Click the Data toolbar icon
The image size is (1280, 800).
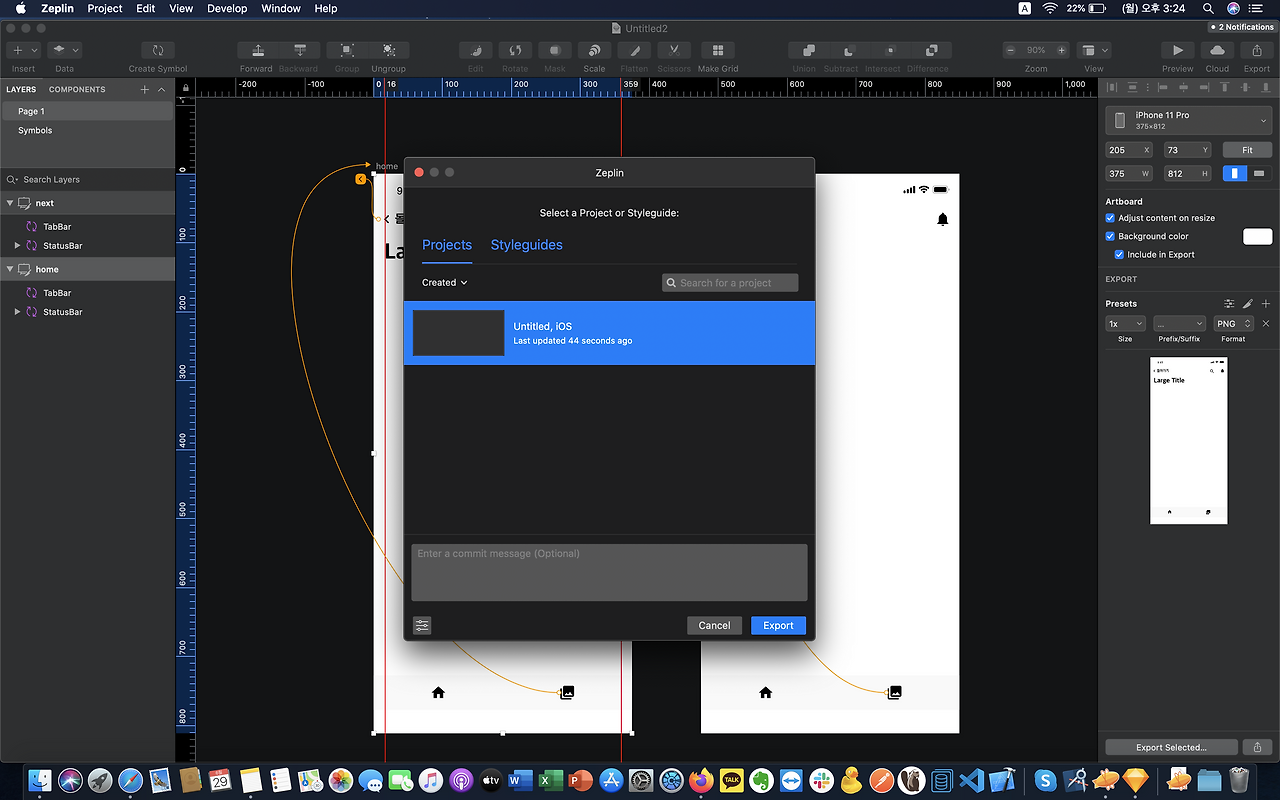[x=64, y=50]
